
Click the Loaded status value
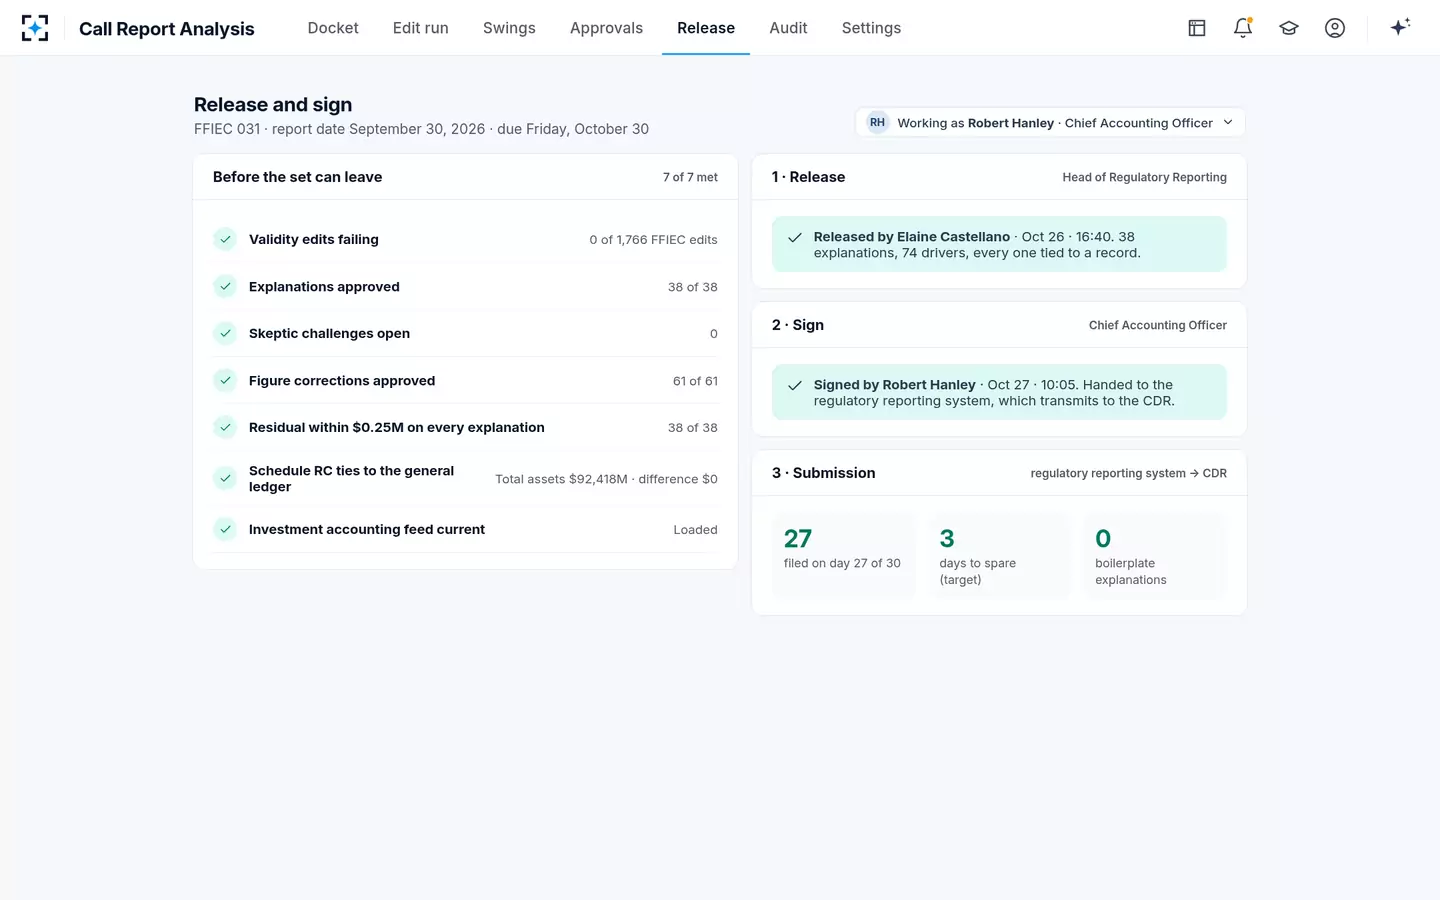695,530
